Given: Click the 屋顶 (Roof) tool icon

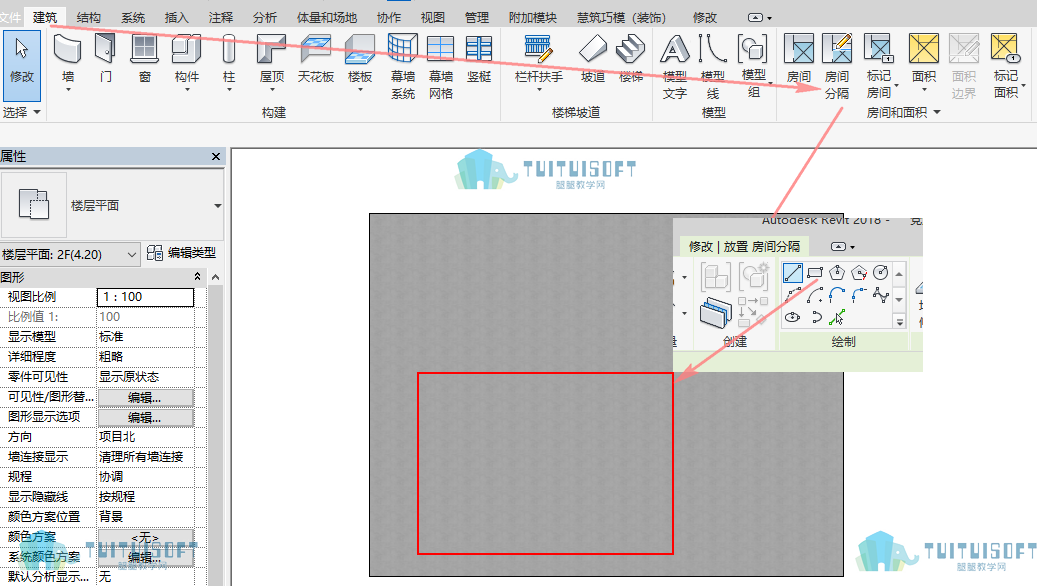Looking at the screenshot, I should pos(271,50).
